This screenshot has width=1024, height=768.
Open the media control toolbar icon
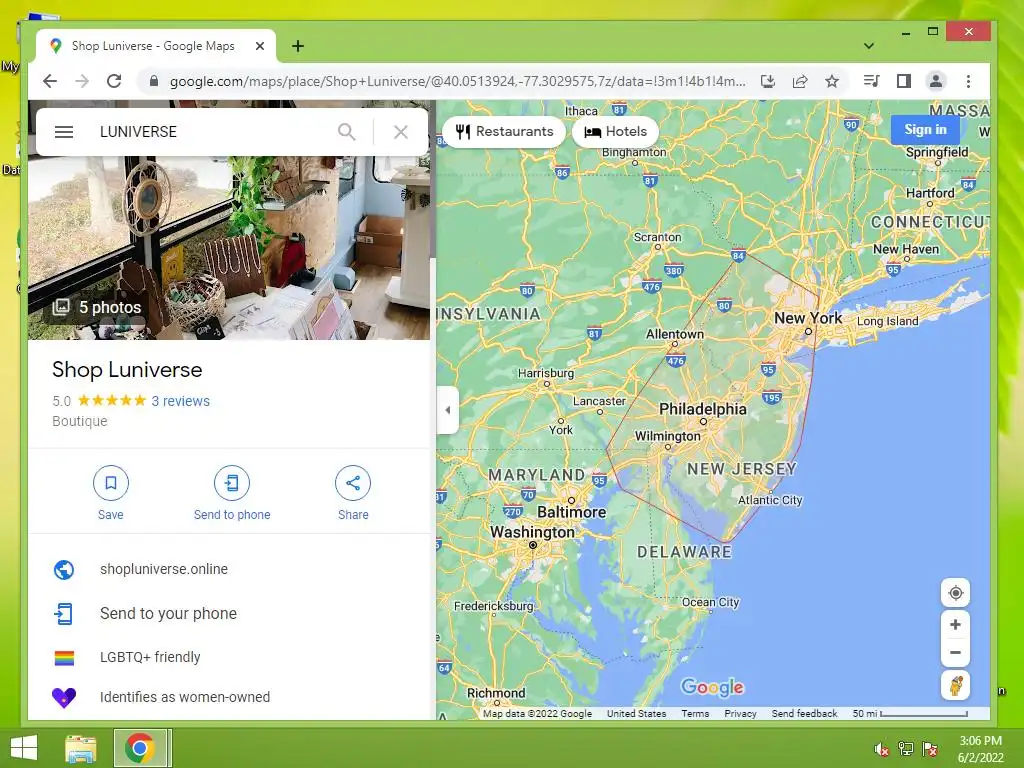[x=871, y=81]
